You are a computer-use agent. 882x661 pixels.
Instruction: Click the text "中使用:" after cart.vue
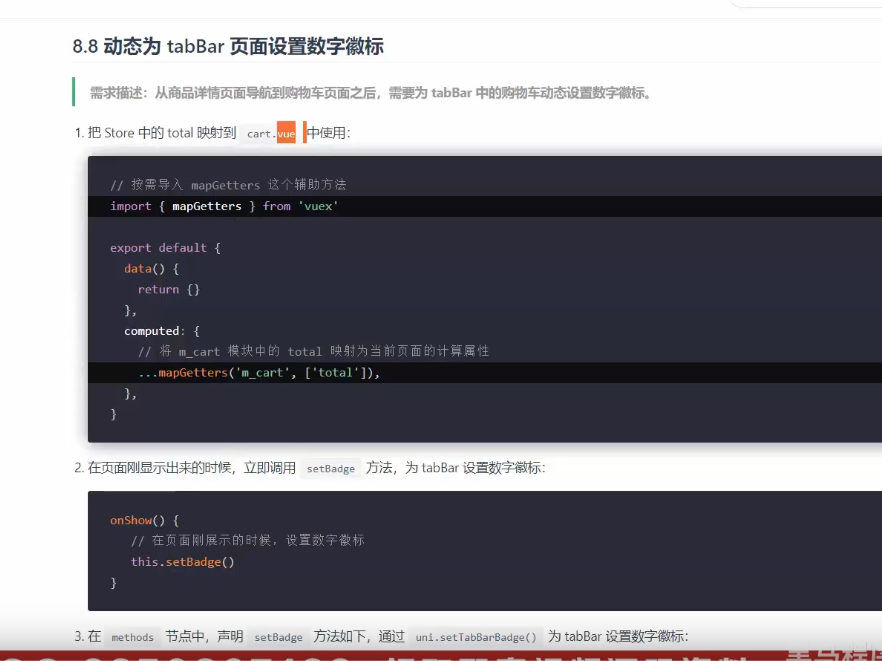click(x=329, y=133)
